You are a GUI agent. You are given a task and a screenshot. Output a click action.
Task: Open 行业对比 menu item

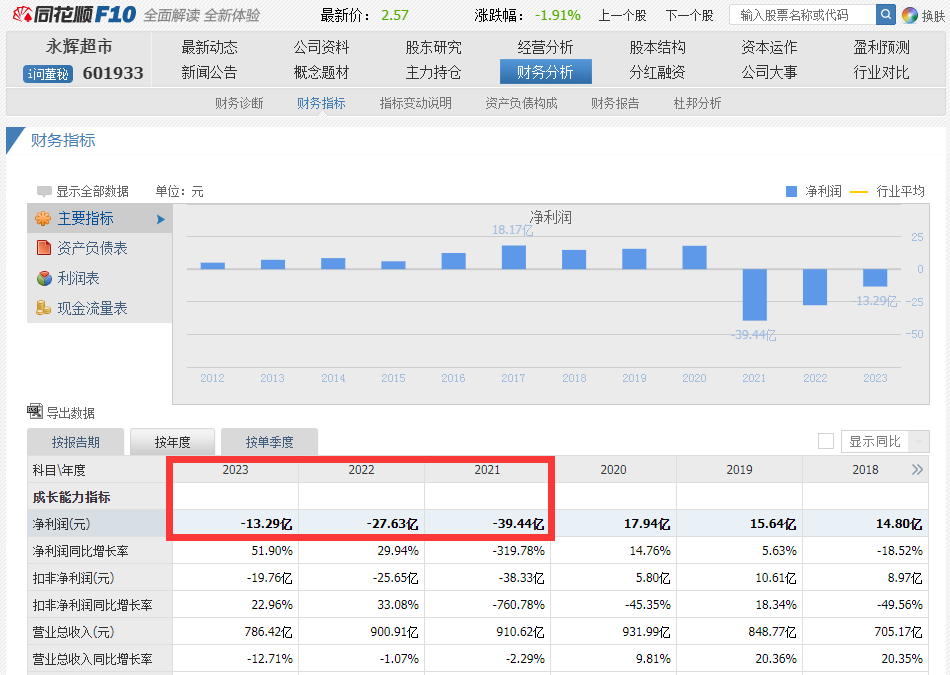point(882,73)
